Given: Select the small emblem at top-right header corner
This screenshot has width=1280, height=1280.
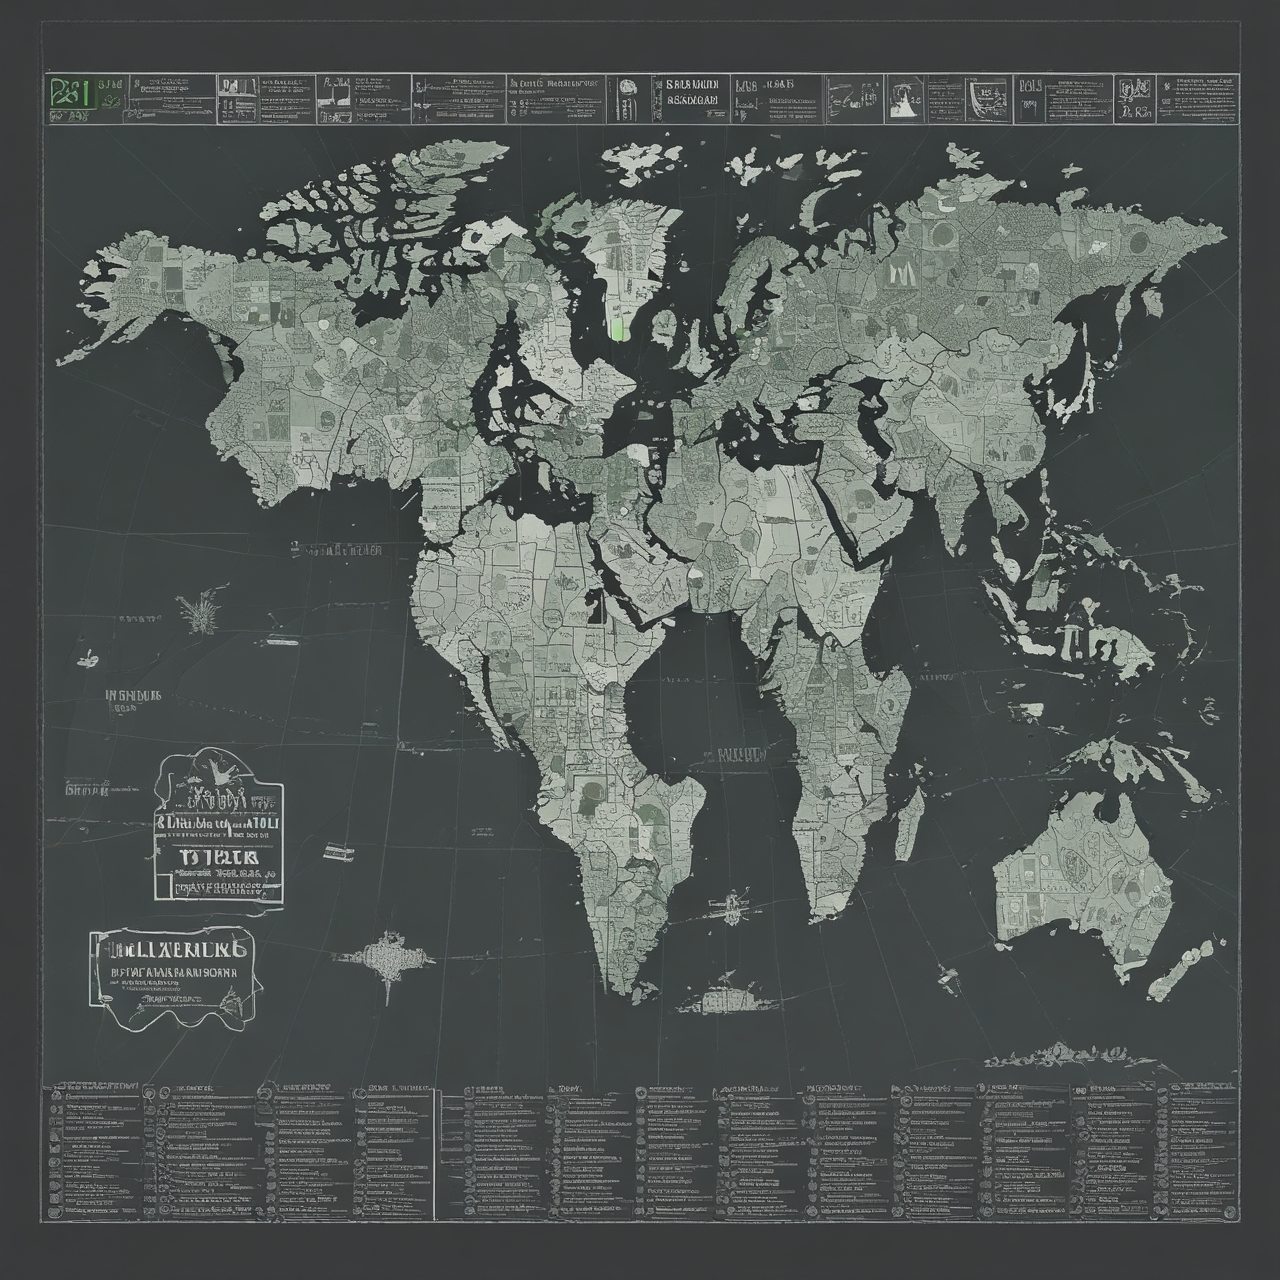Looking at the screenshot, I should click(x=1134, y=100).
